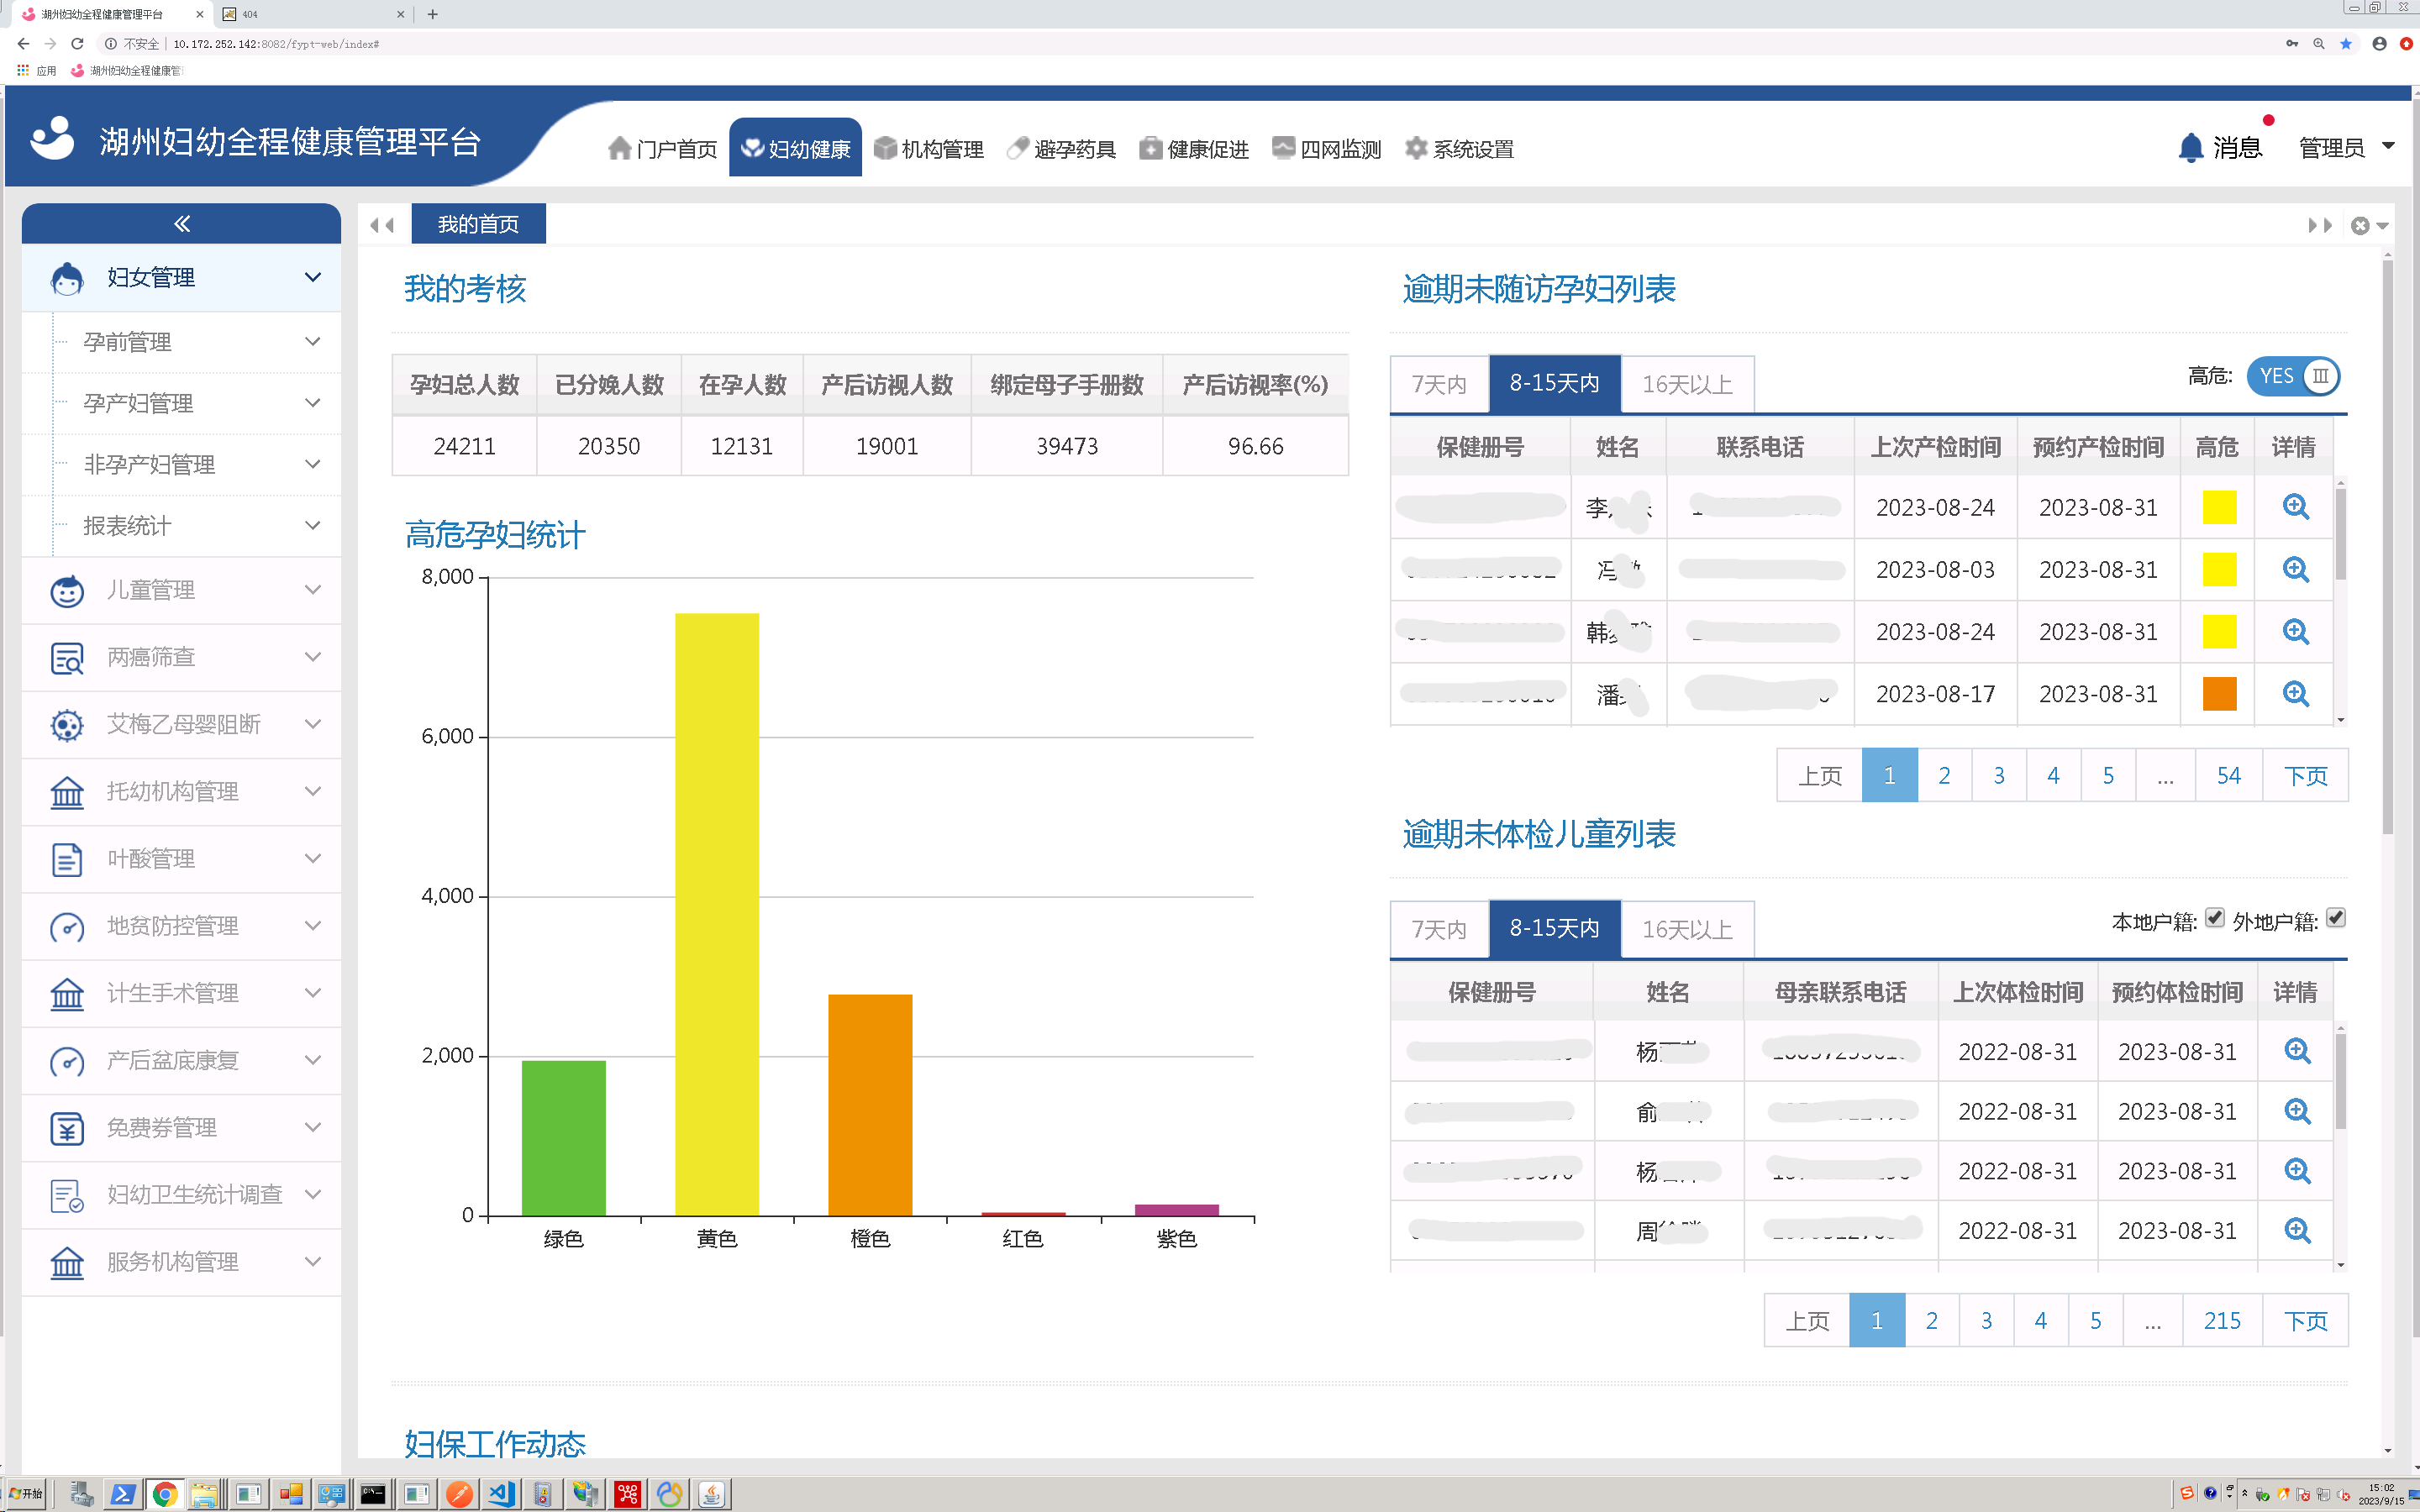This screenshot has height=1512, width=2420.
Task: Open the command prompt taskbar icon
Action: click(373, 1494)
